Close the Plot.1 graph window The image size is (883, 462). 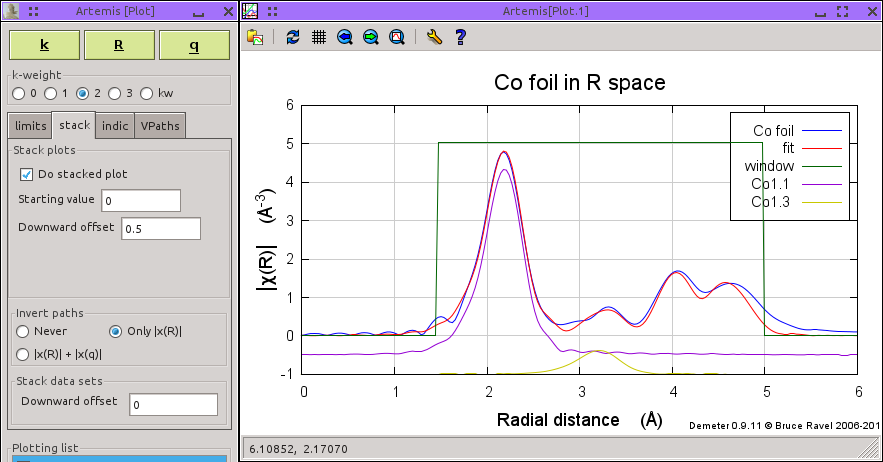point(872,11)
